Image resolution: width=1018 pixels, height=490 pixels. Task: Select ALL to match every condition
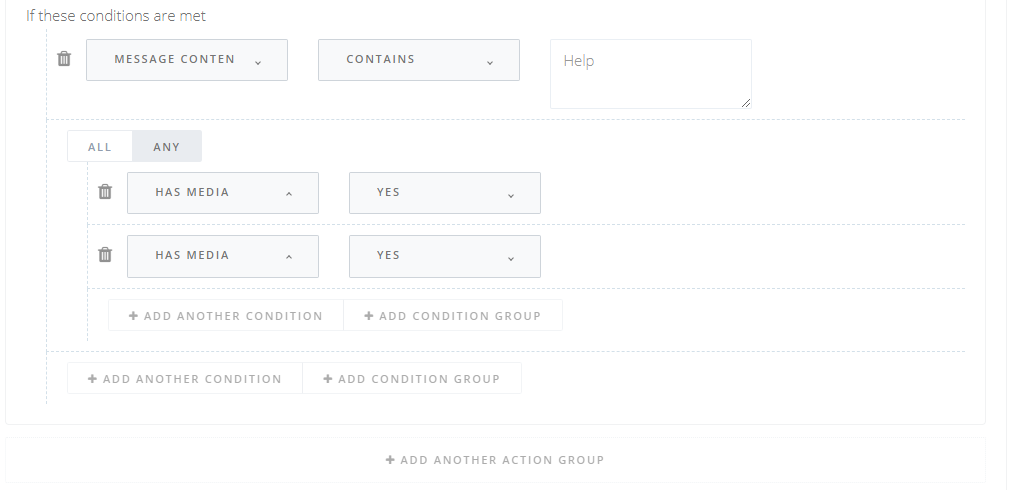pos(100,147)
